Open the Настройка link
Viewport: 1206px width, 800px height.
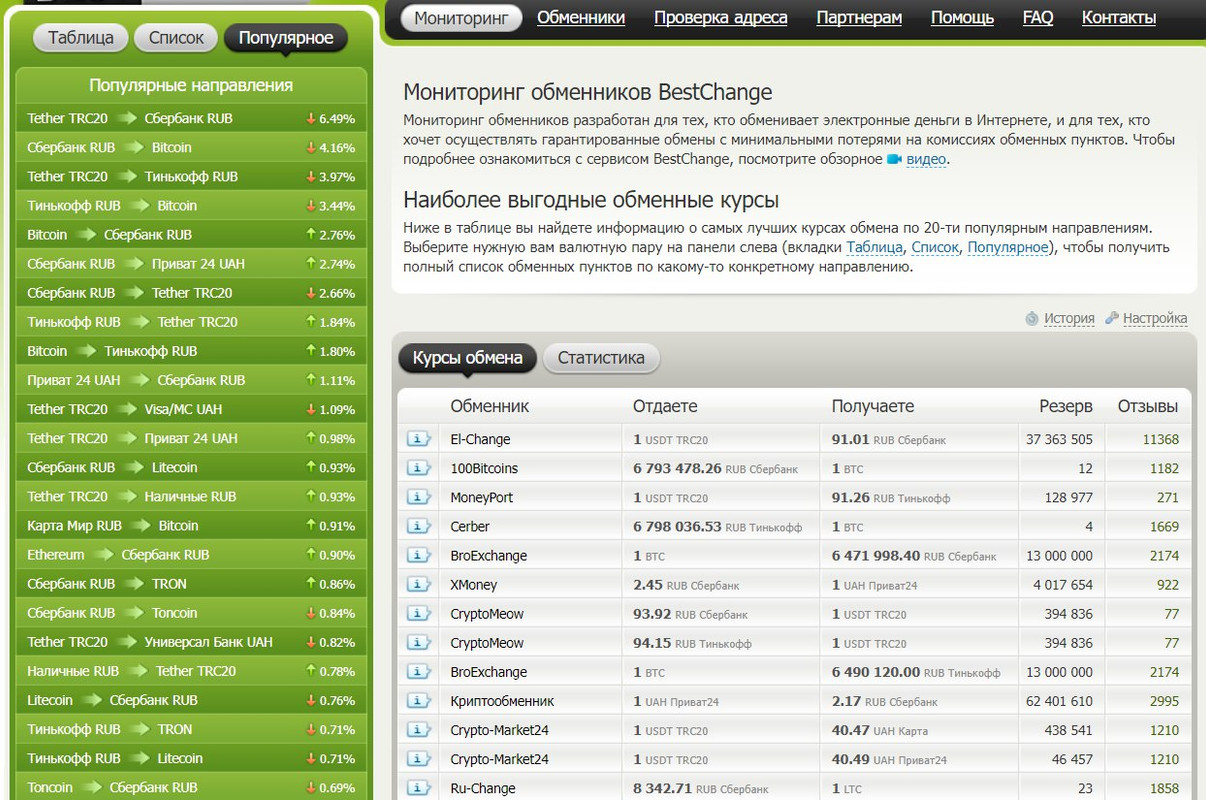(x=1155, y=318)
